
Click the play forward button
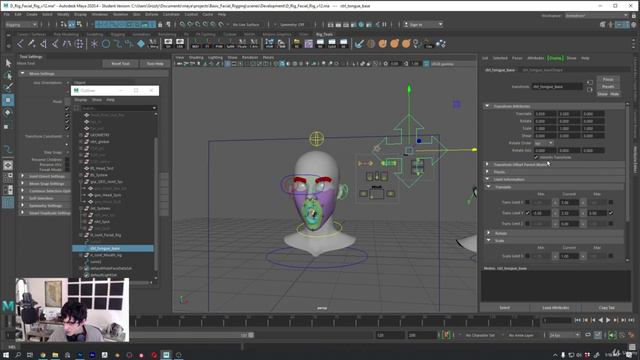[x=608, y=320]
